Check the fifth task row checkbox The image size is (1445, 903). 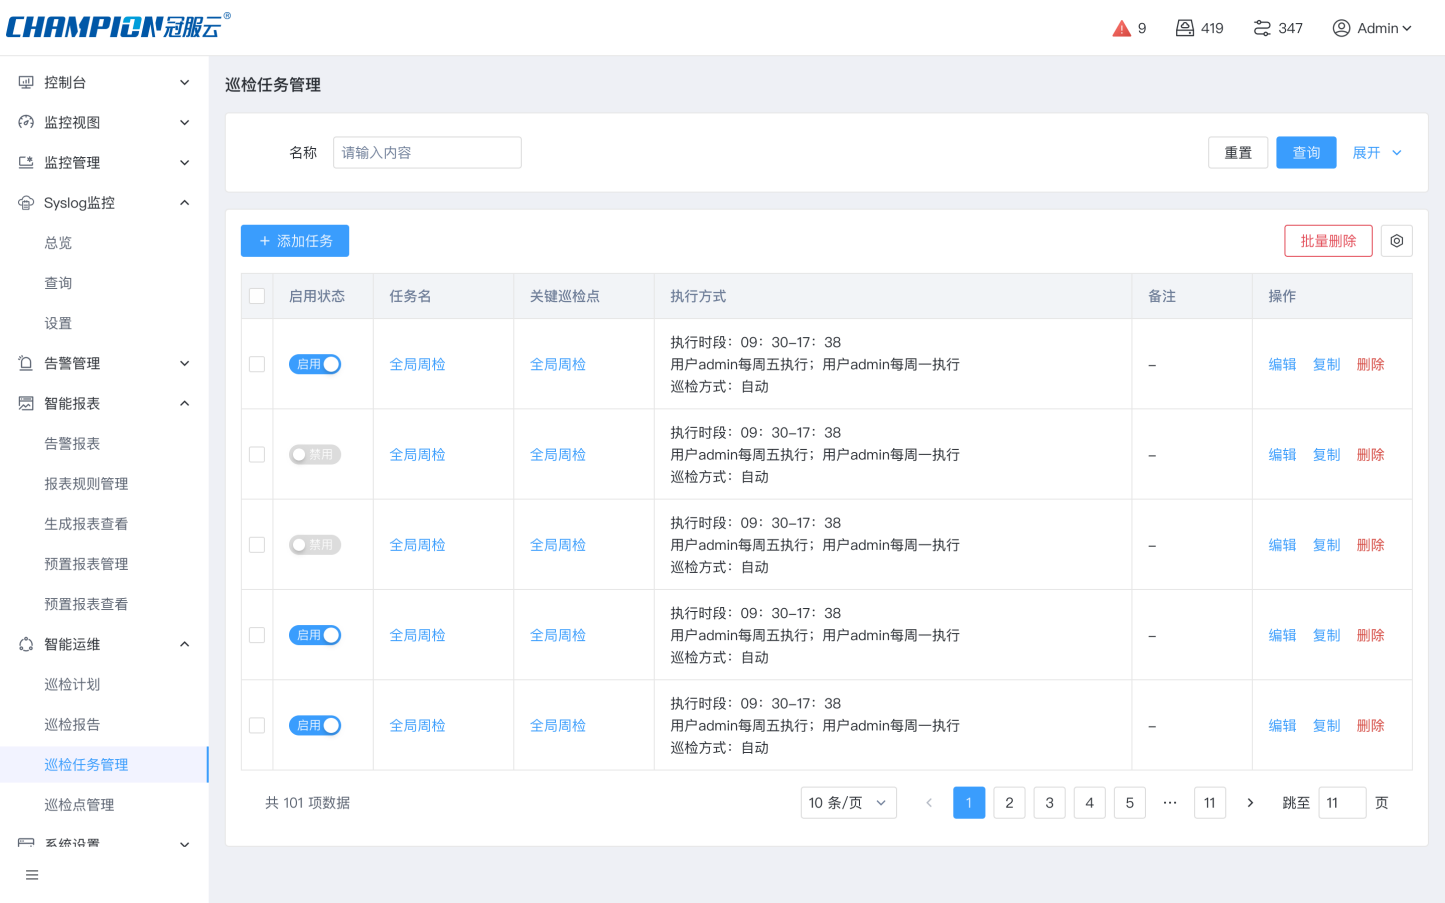[x=257, y=725]
